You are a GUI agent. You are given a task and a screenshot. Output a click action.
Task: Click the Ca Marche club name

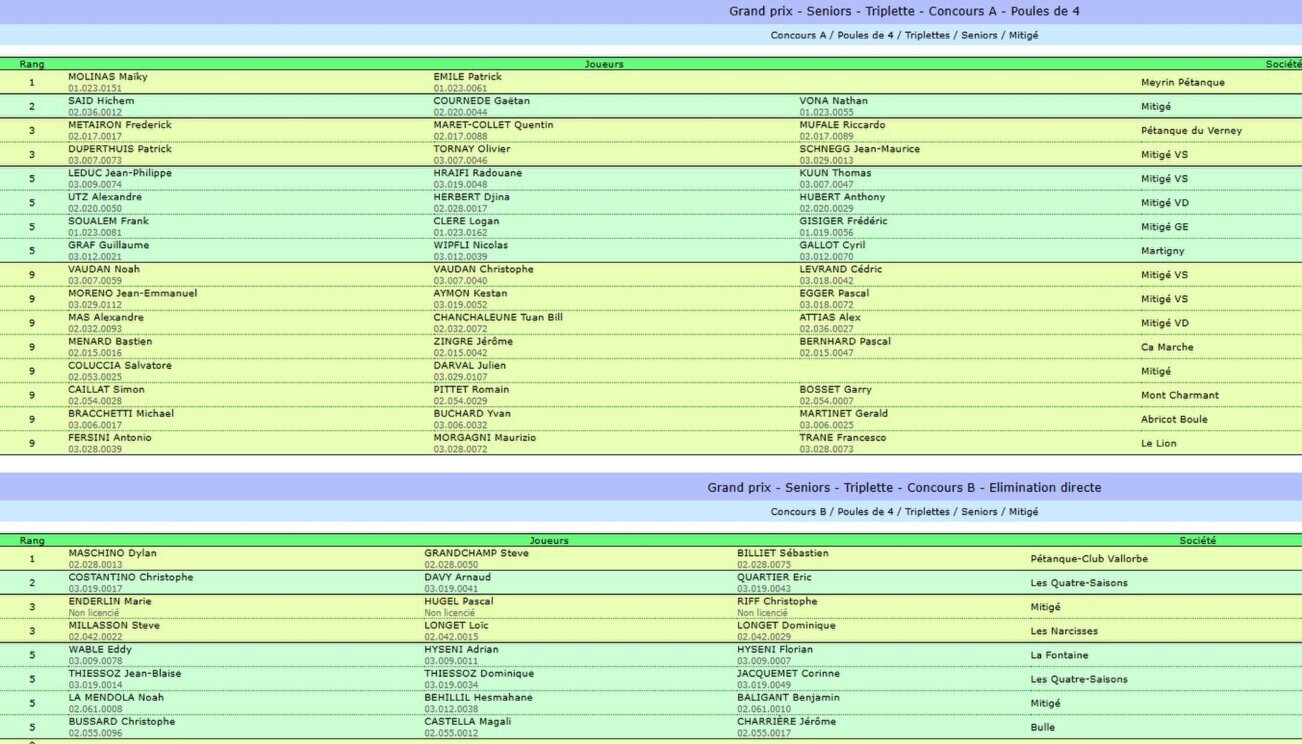point(1167,347)
